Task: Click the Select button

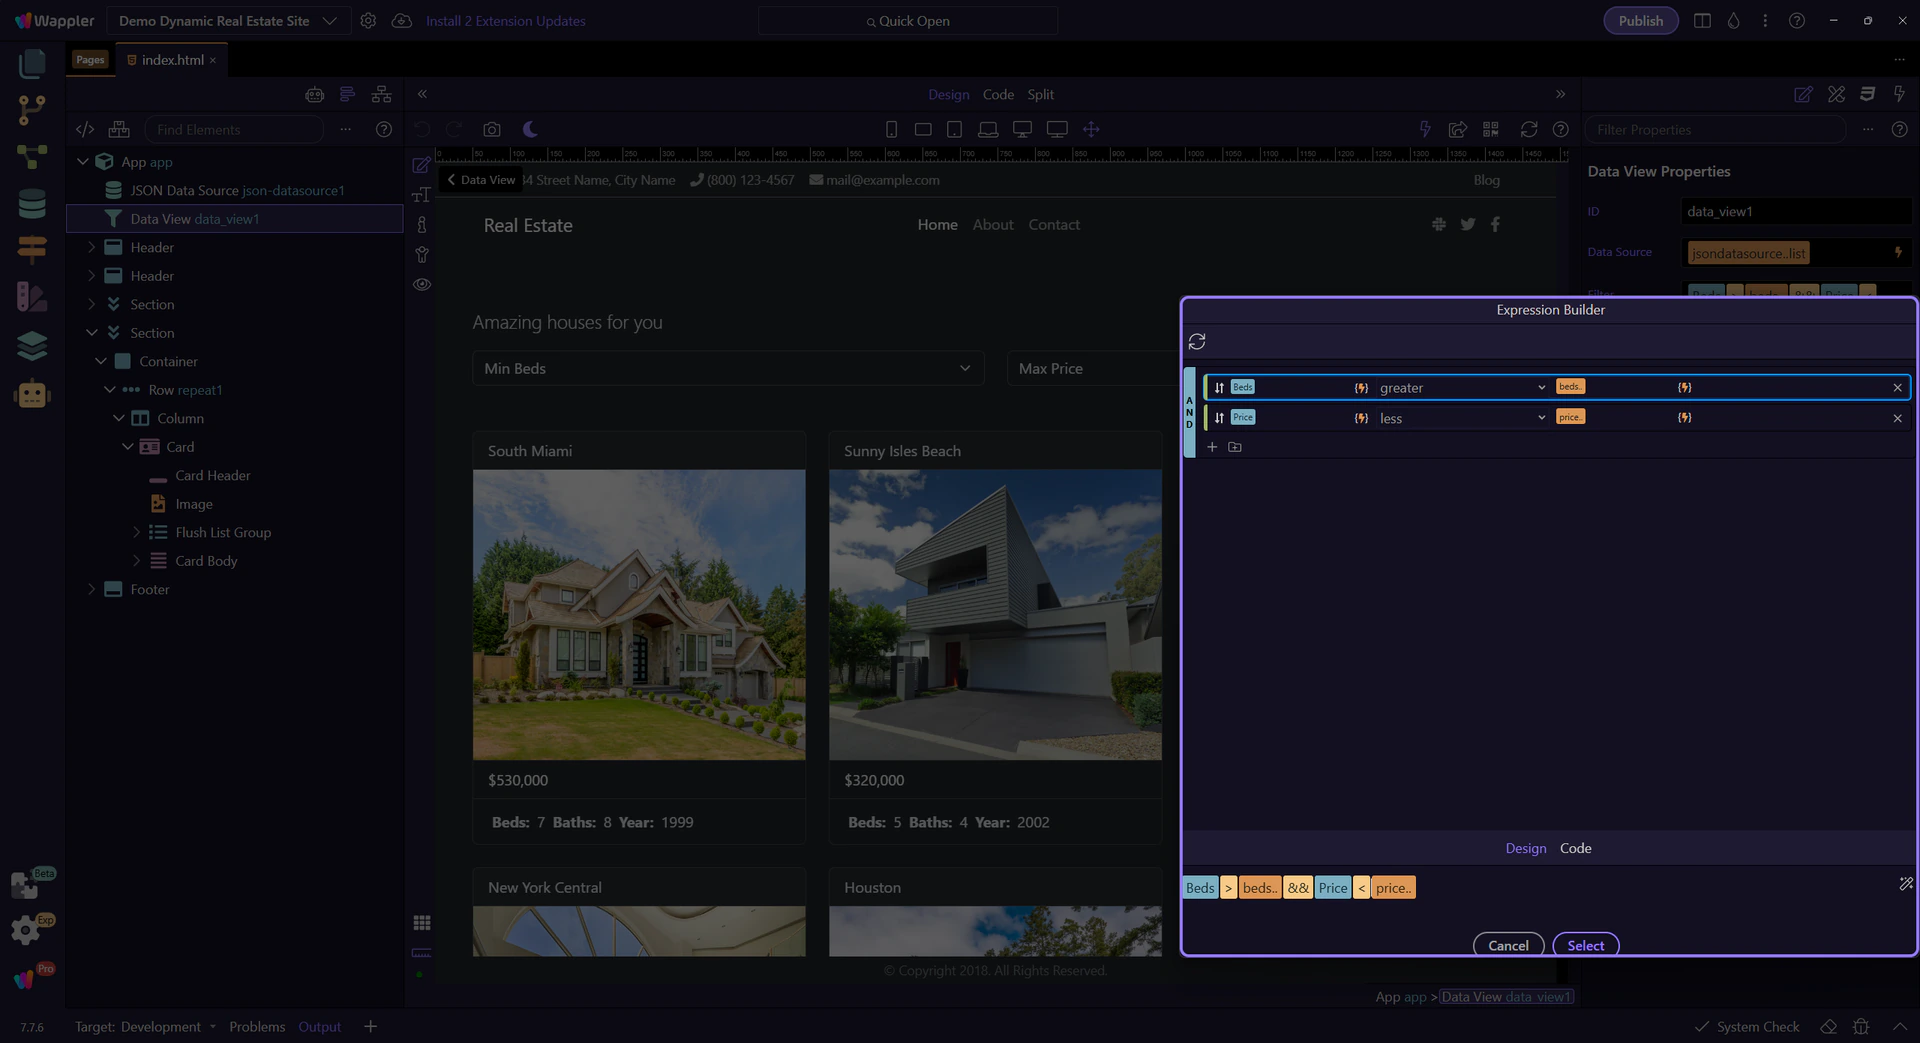Action: (1585, 945)
